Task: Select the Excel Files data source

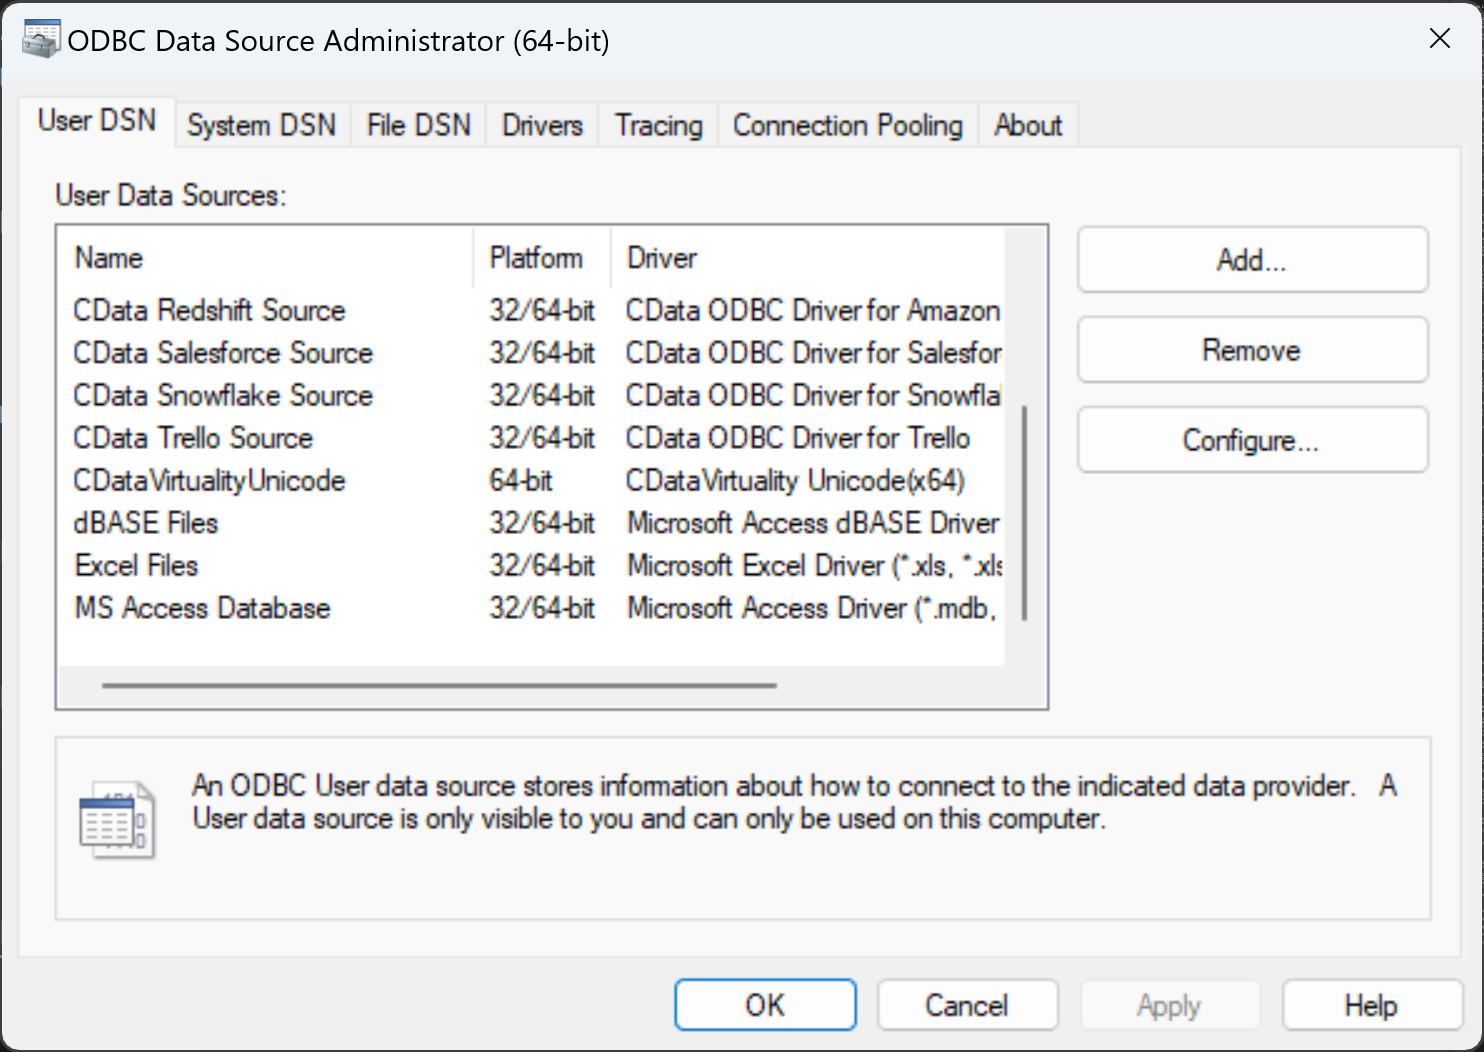Action: (136, 565)
